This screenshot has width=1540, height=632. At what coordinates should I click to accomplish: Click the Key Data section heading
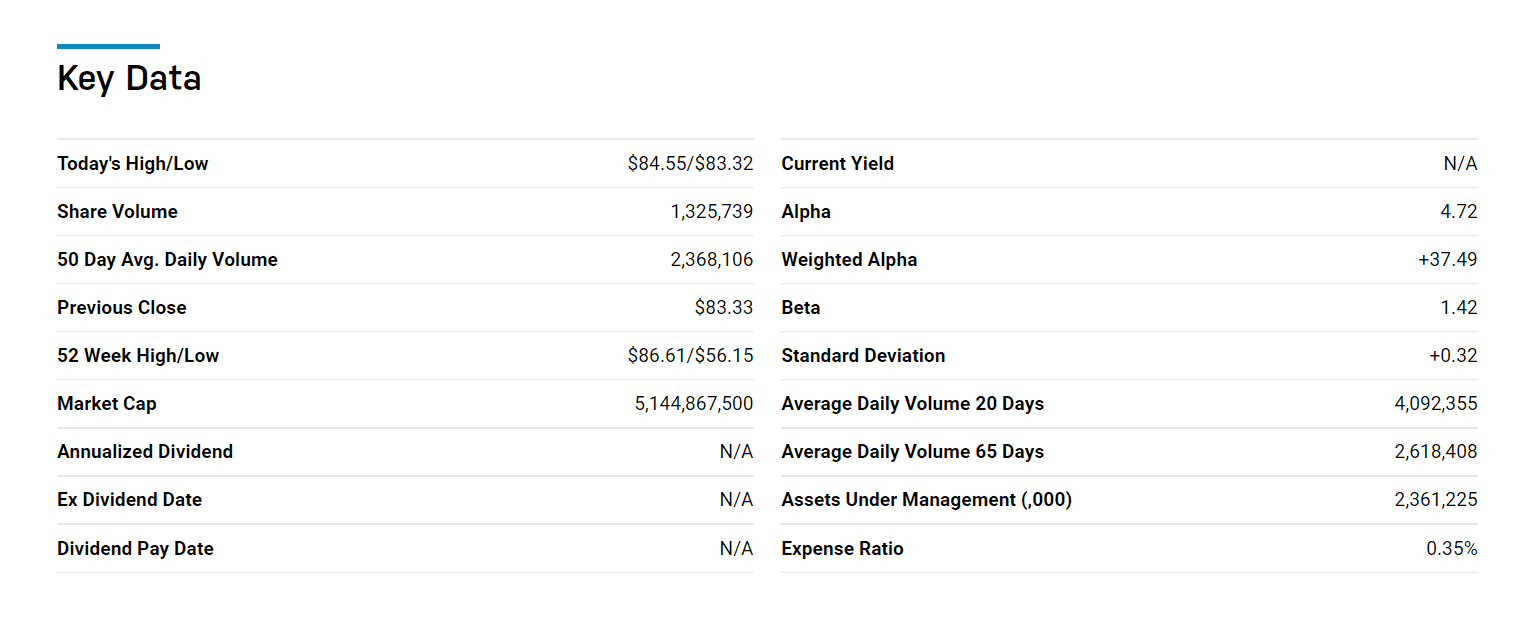coord(128,78)
